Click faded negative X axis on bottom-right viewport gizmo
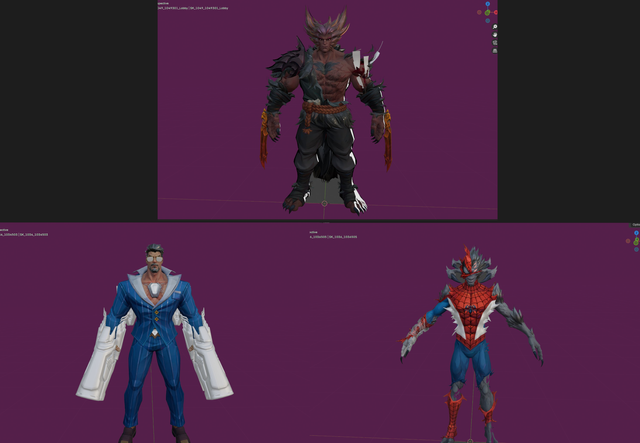Screen dimensions: 640x443 (628, 241)
